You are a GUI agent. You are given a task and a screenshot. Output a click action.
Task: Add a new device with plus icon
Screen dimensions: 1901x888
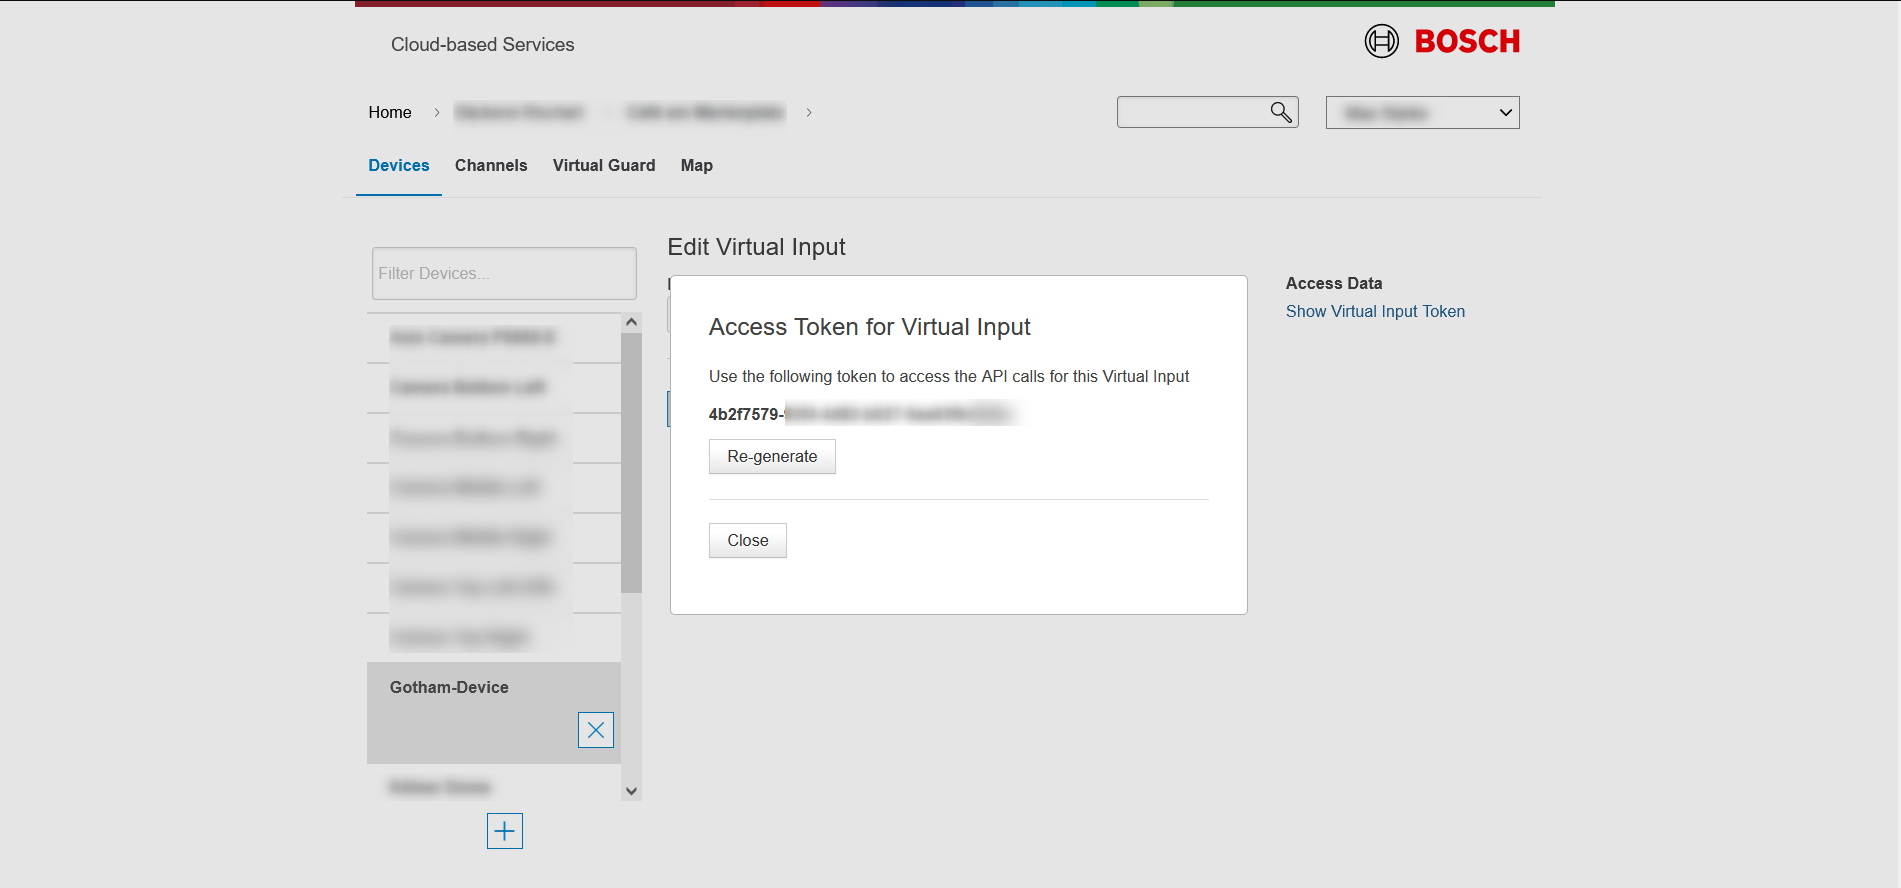tap(504, 831)
